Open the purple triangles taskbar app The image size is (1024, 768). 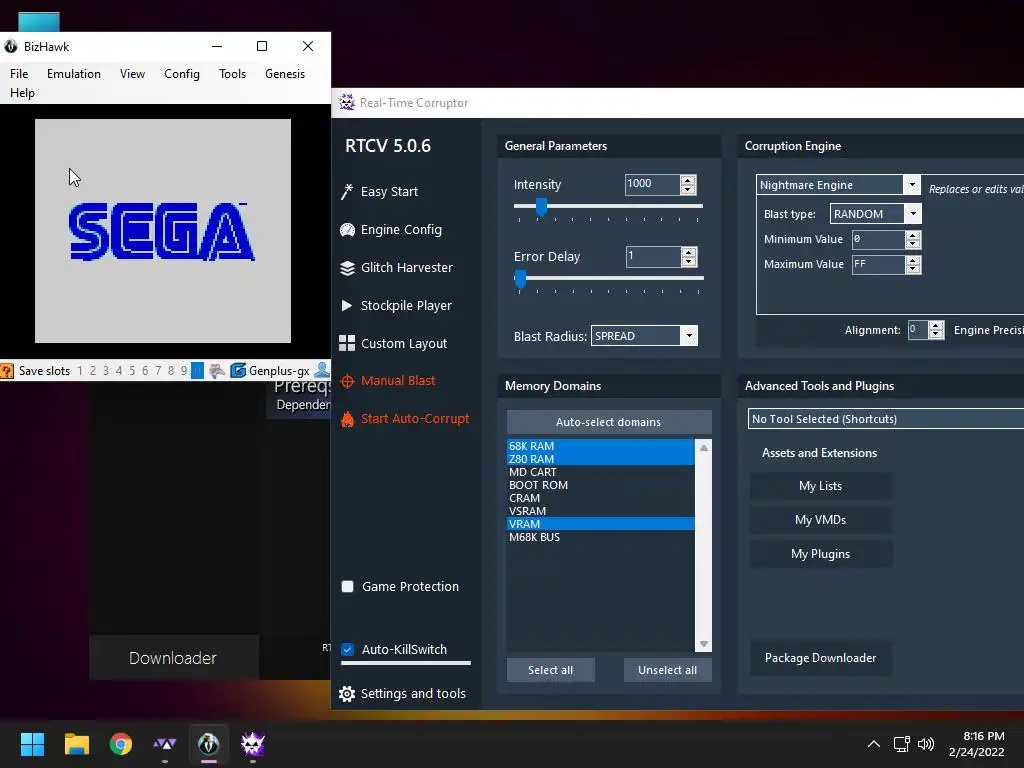point(165,744)
